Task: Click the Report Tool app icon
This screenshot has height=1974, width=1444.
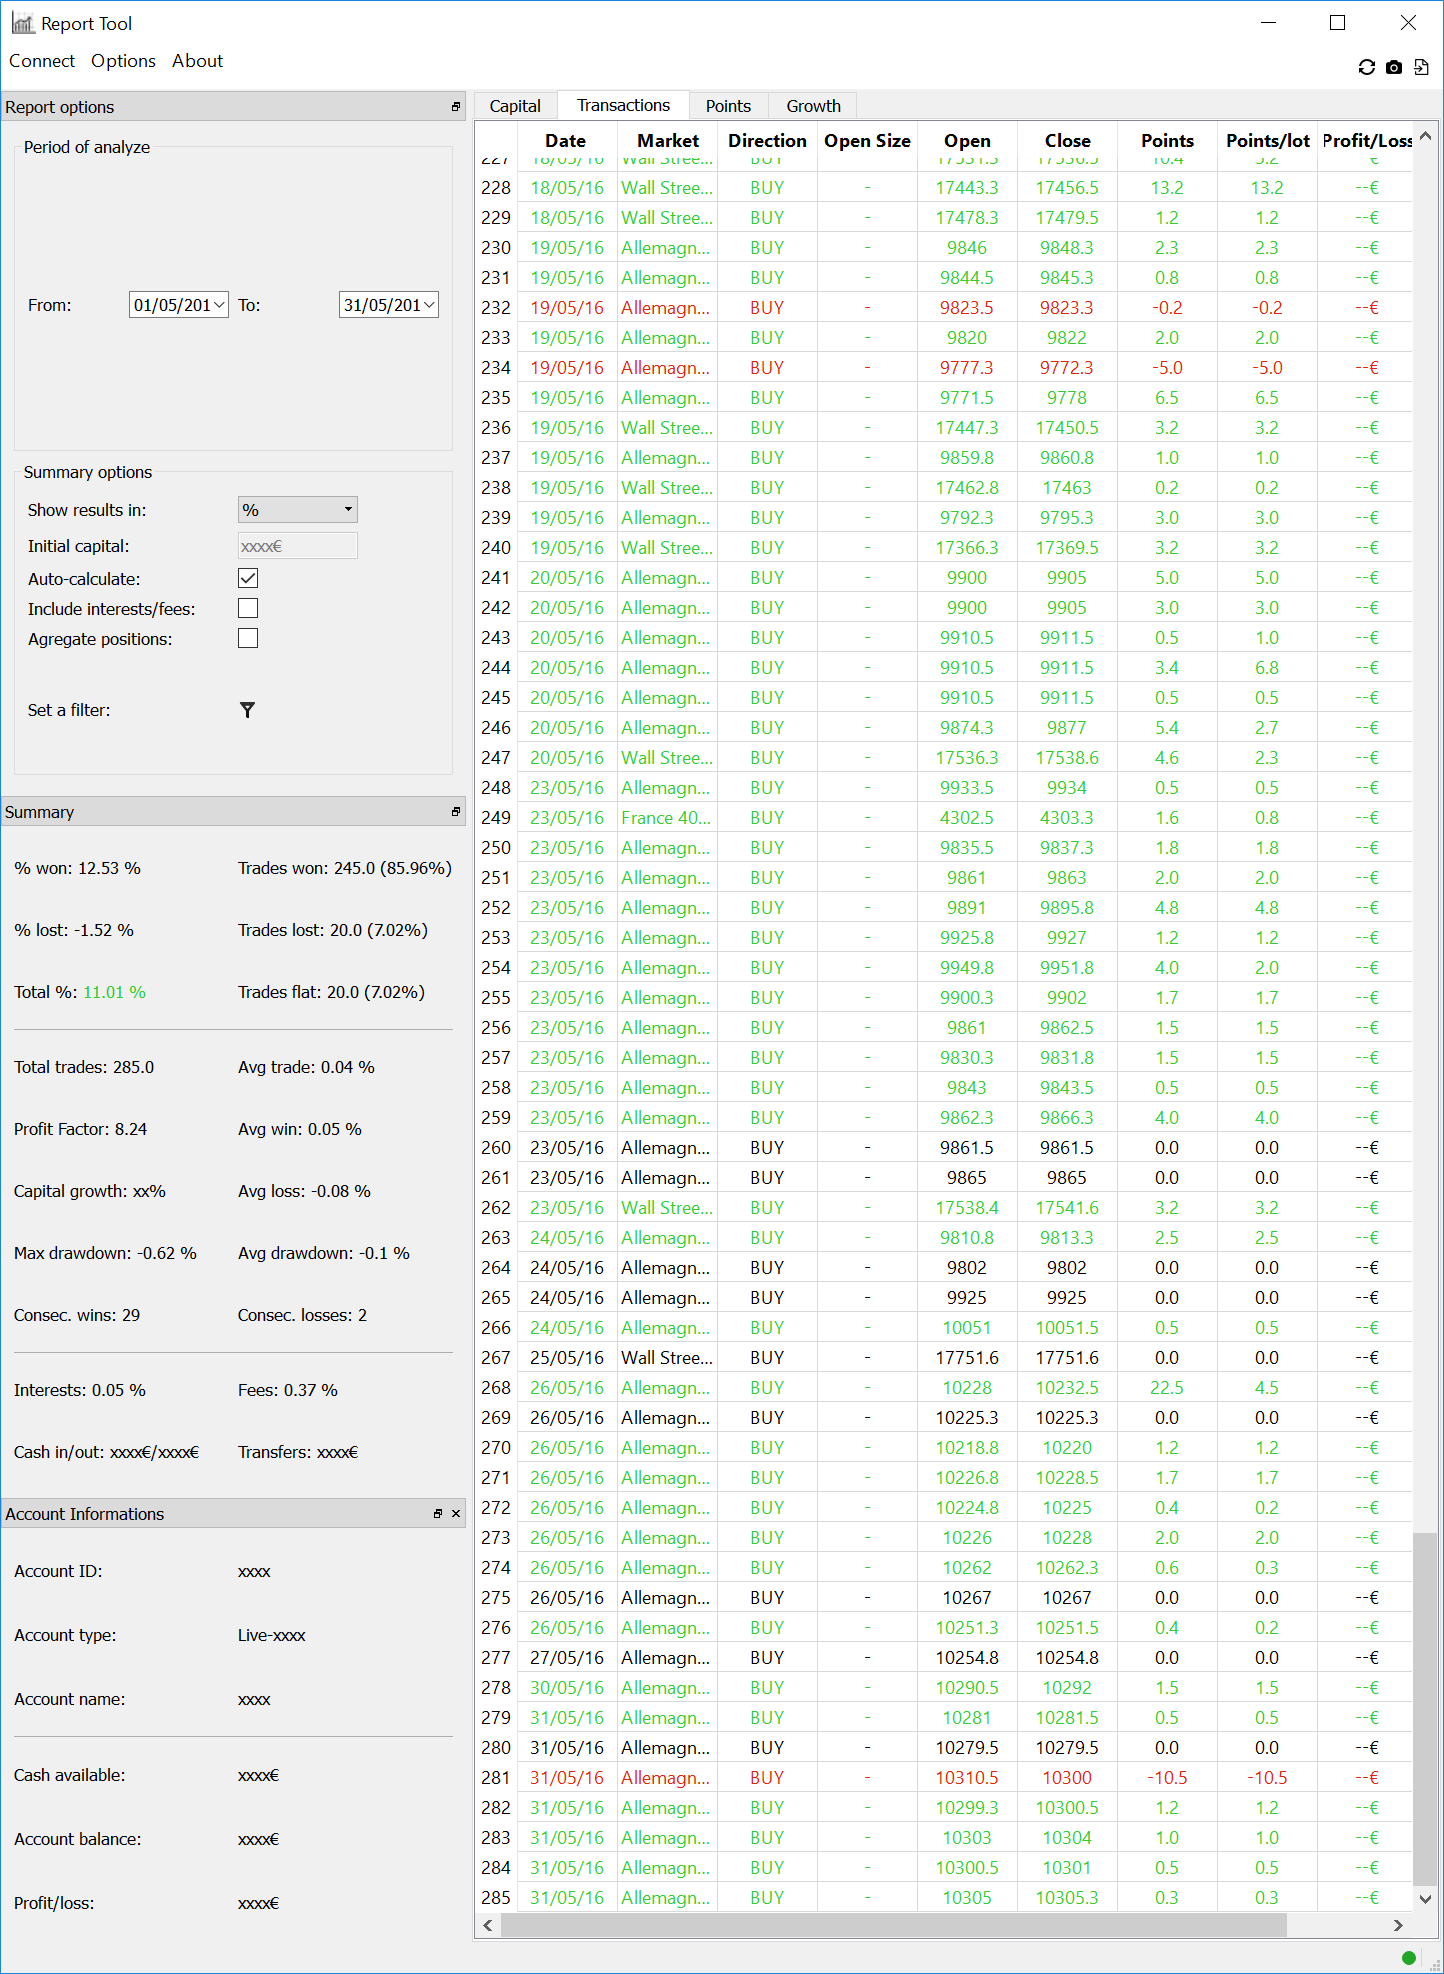Action: (x=22, y=23)
